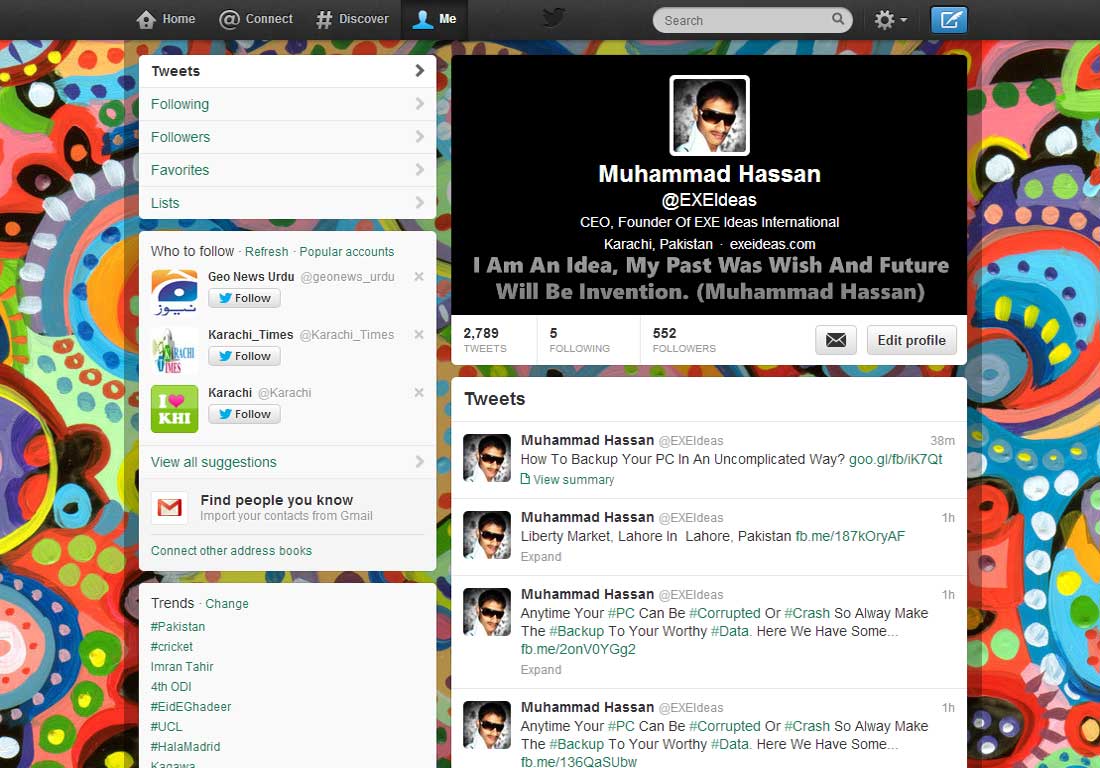The image size is (1100, 768).
Task: Open the settings gear dropdown
Action: 890,20
